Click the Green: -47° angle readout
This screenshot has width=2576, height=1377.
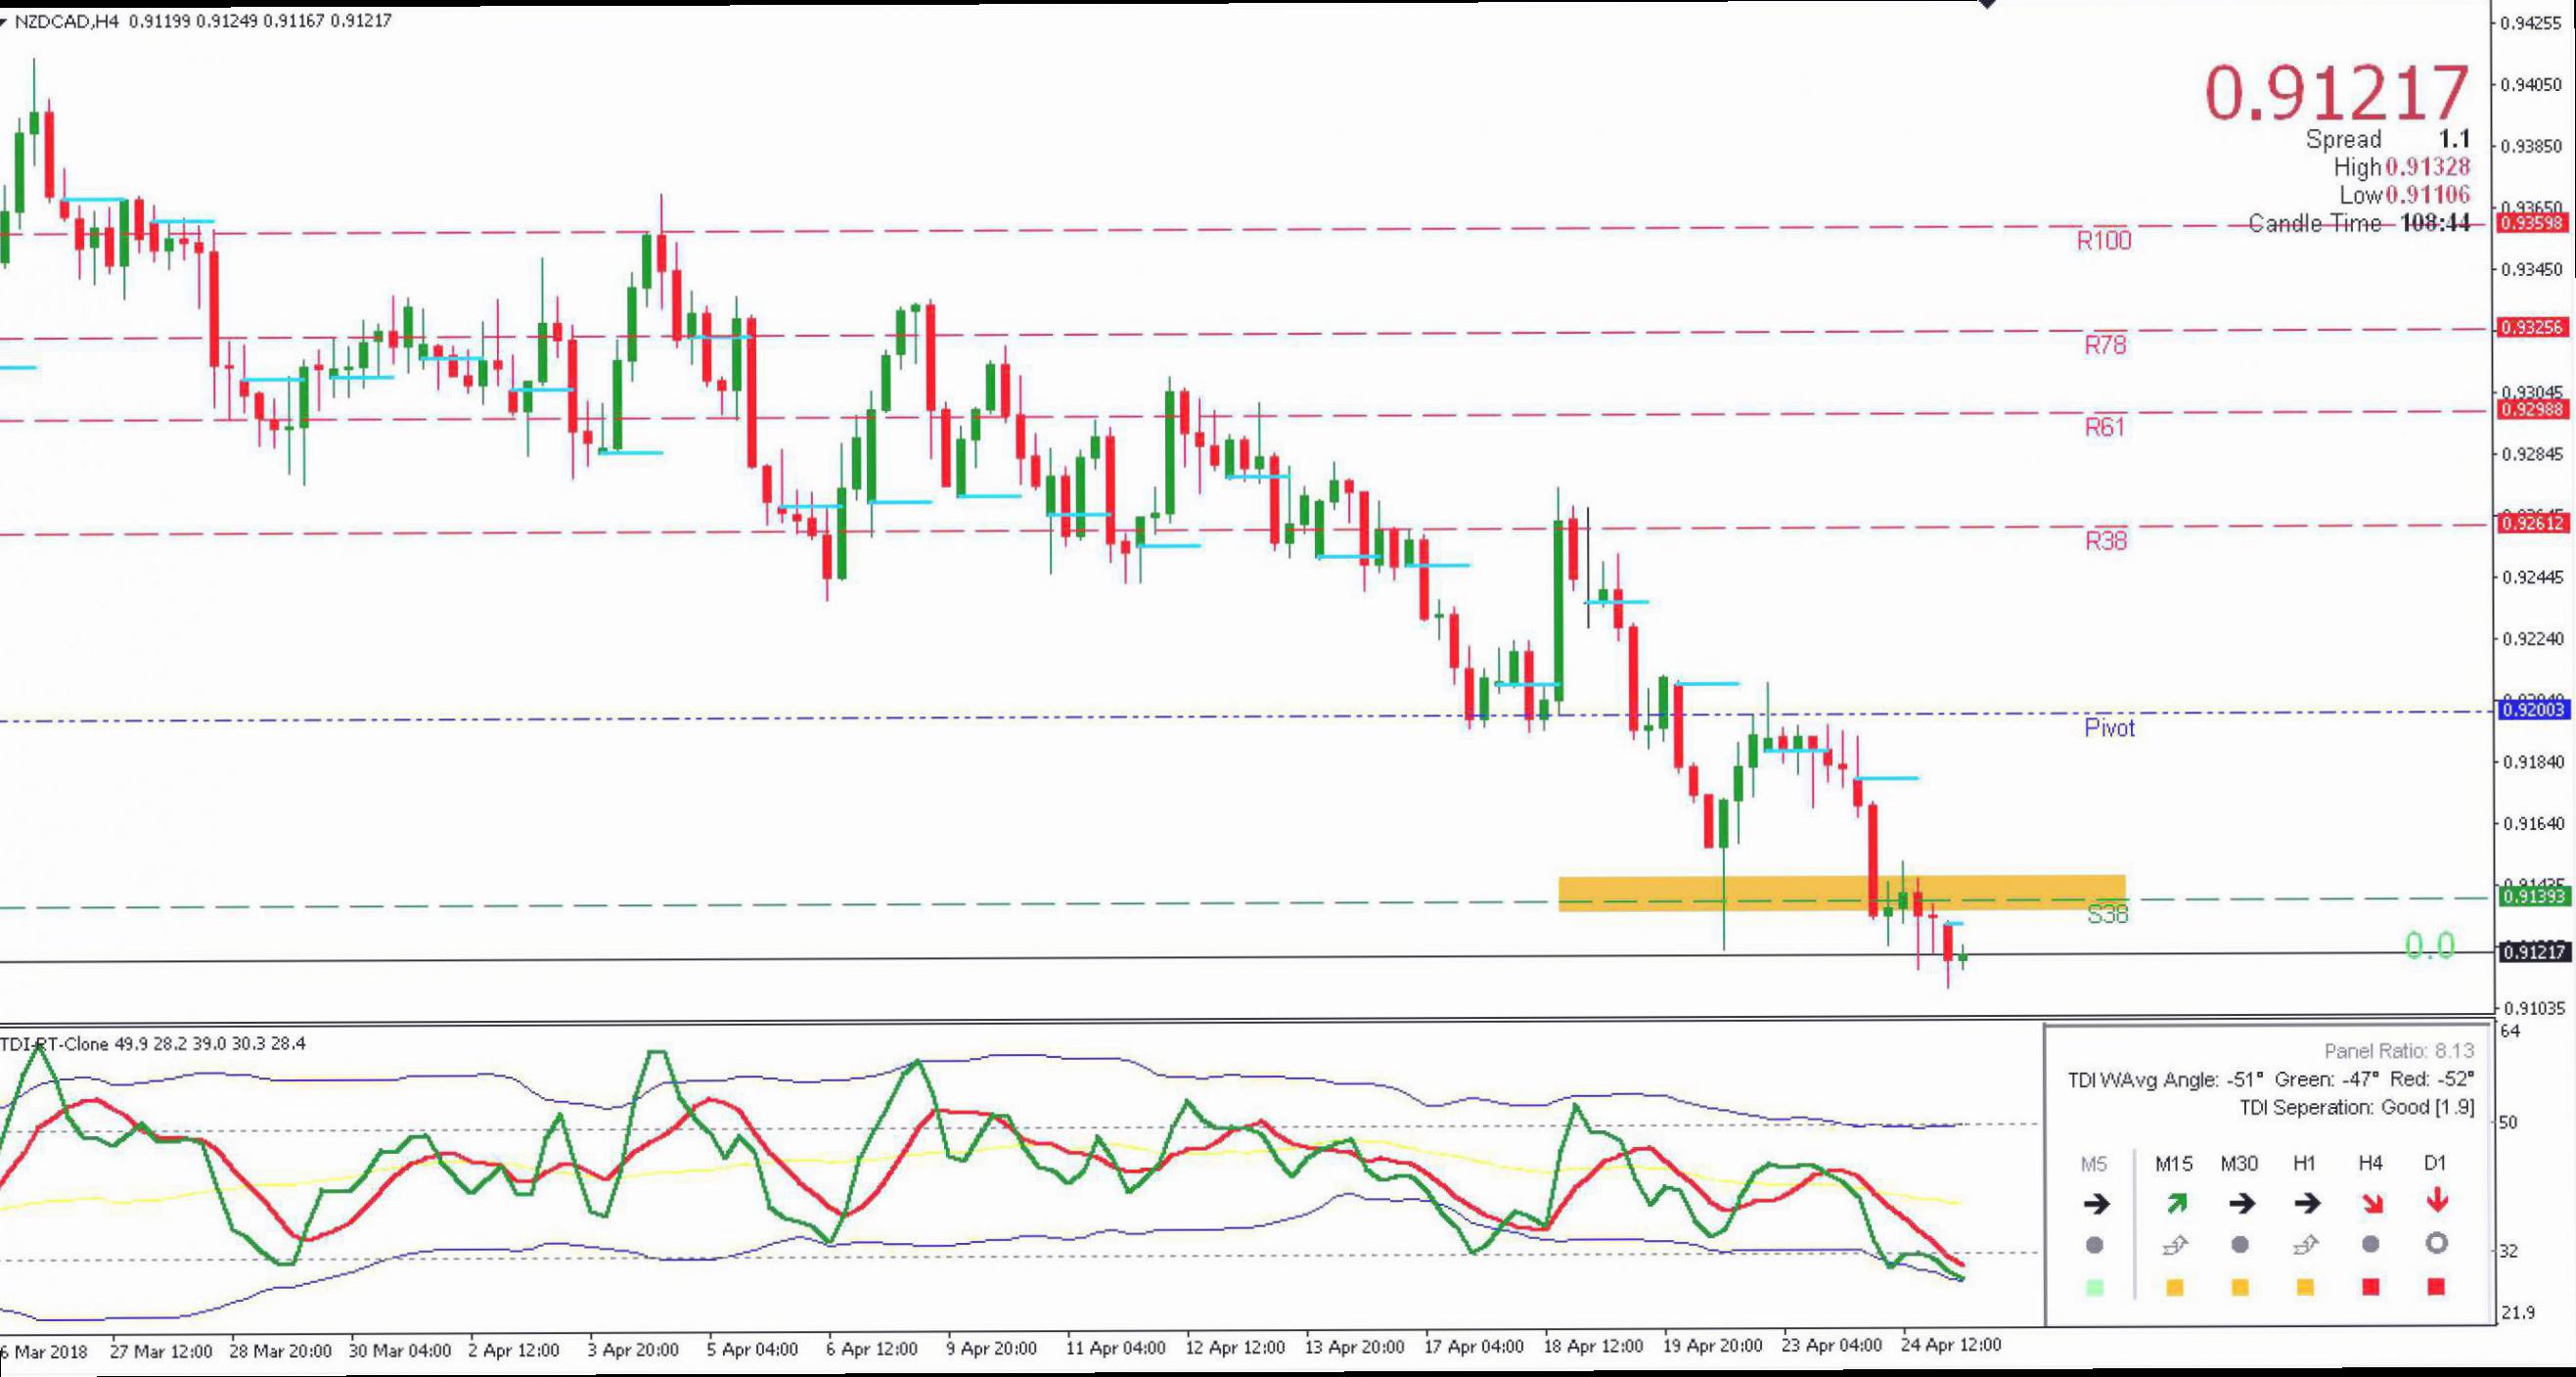pyautogui.click(x=2328, y=1080)
